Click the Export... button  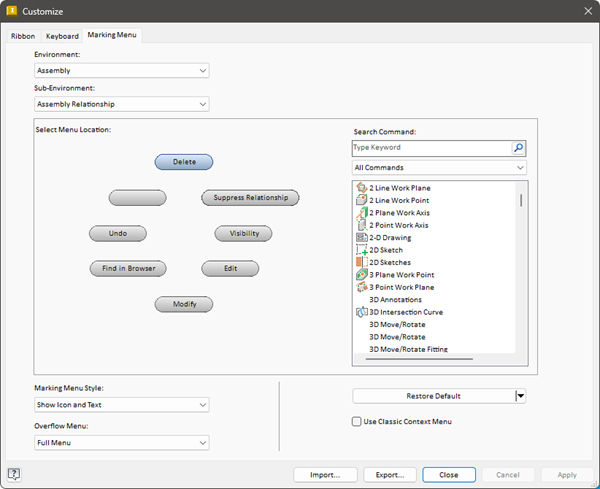(390, 474)
